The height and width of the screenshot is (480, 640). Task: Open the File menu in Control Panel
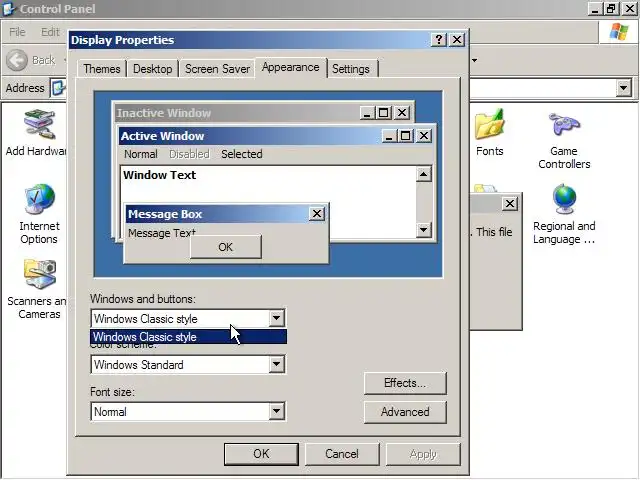click(x=17, y=32)
